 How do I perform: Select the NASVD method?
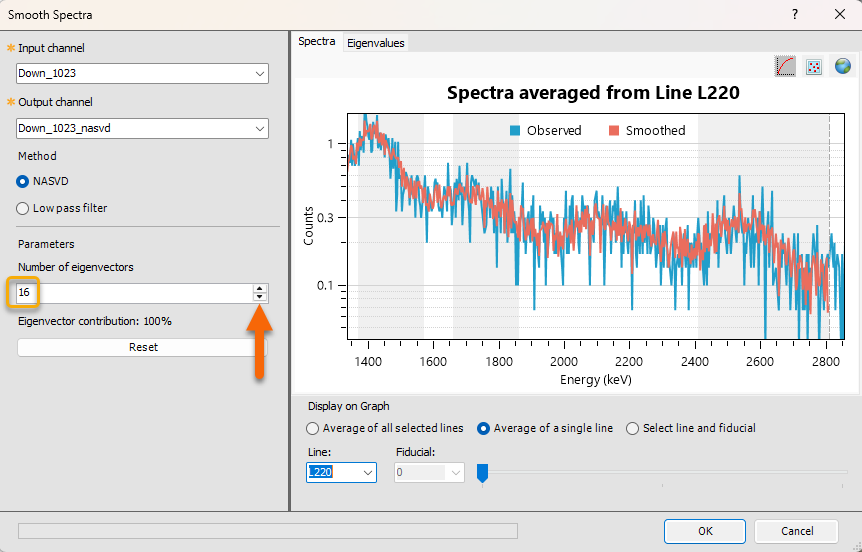(23, 181)
